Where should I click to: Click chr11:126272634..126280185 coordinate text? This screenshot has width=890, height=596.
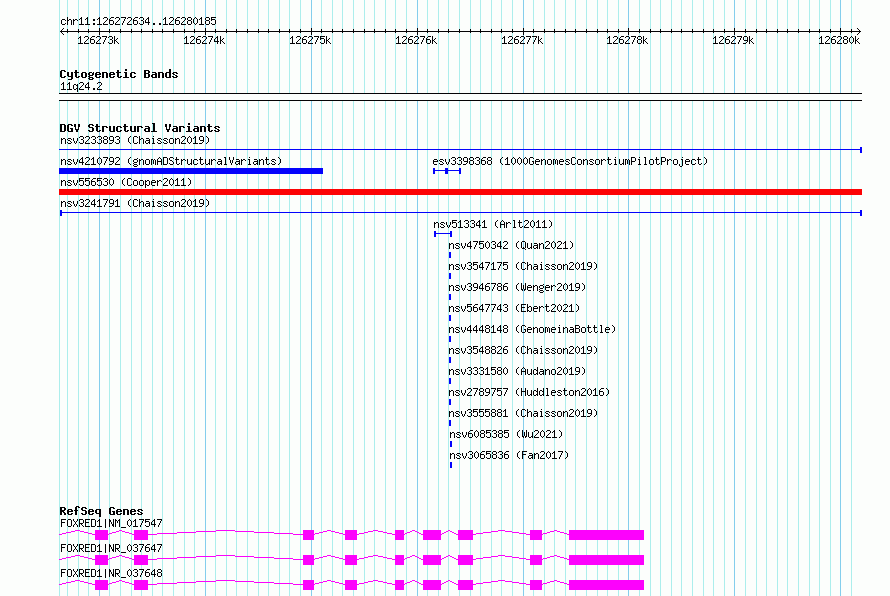tap(138, 21)
